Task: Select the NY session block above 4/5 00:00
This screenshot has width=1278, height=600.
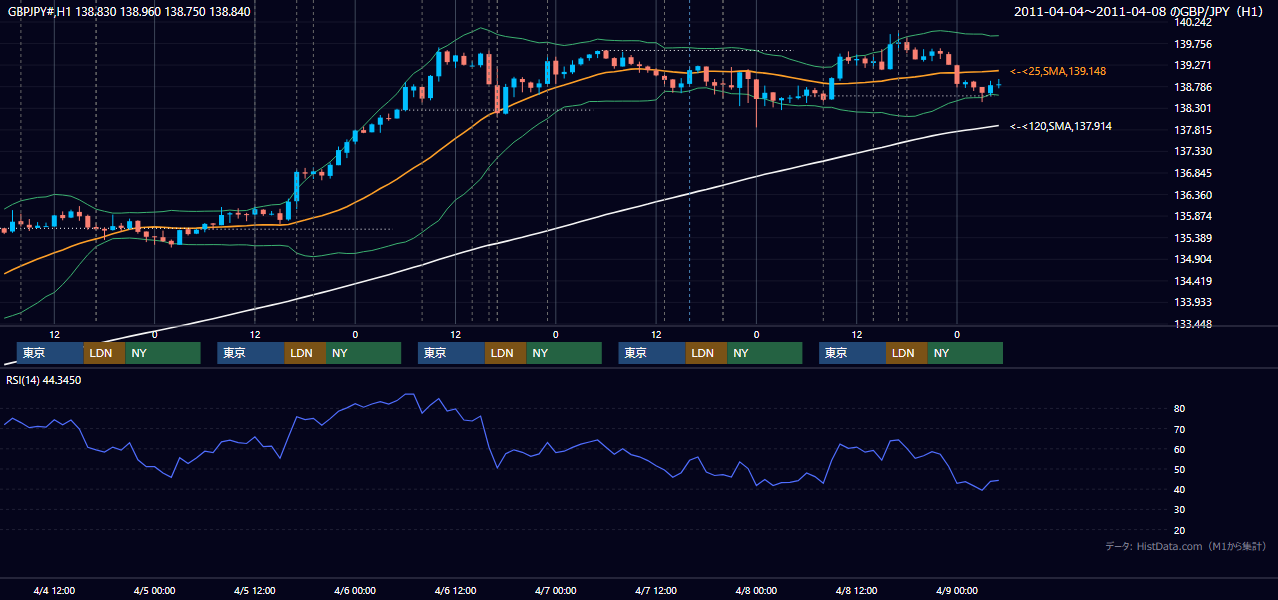Action: [x=163, y=353]
